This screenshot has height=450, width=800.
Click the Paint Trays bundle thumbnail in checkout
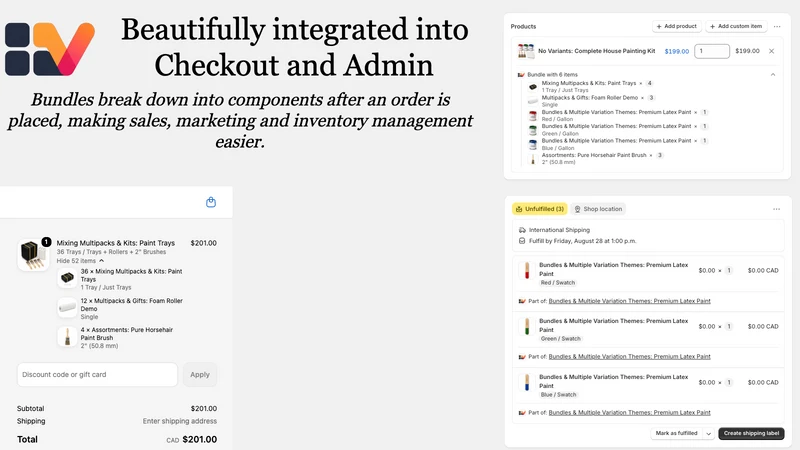33,254
